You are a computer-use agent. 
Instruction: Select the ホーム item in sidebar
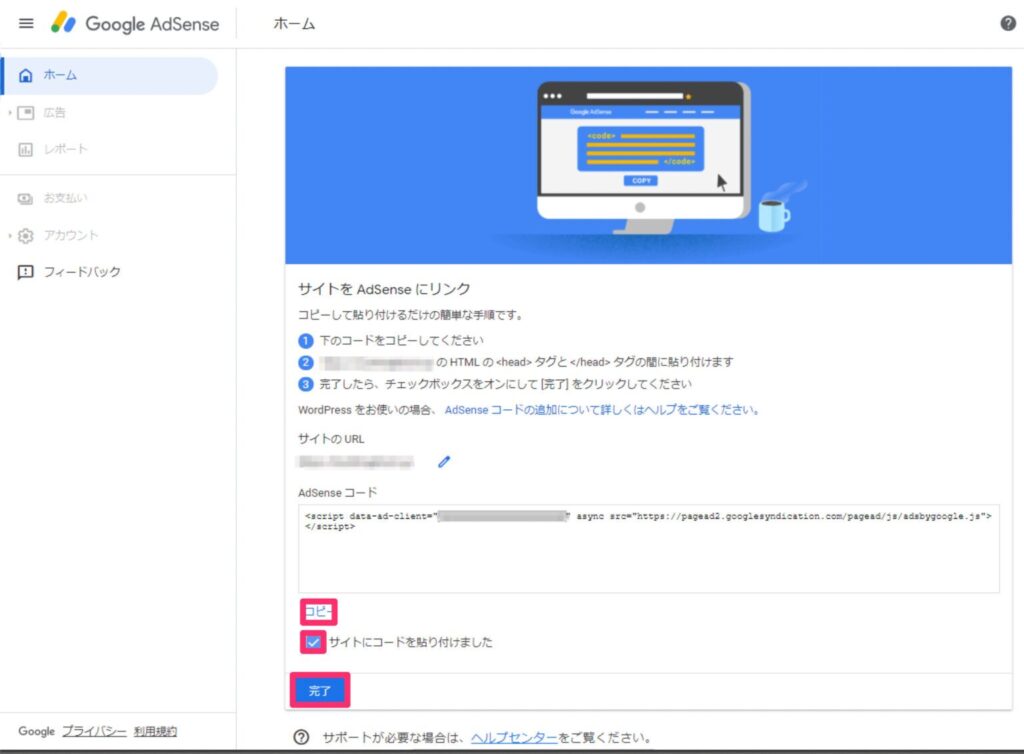[110, 75]
